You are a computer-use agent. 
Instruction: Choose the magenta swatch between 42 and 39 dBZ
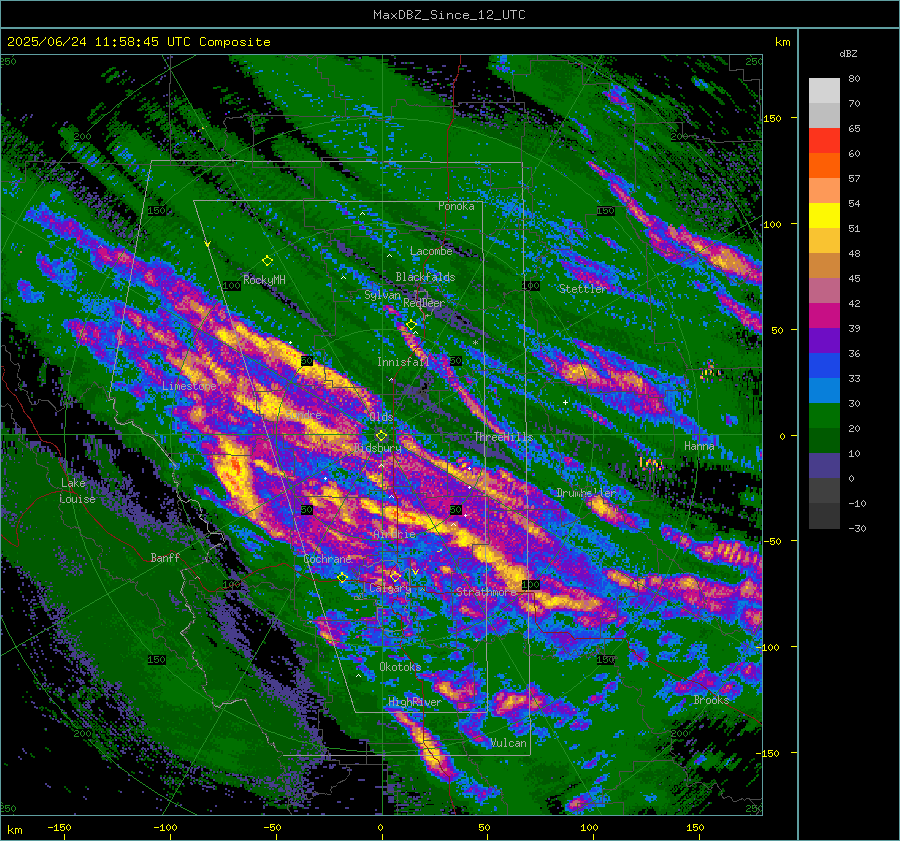point(824,316)
